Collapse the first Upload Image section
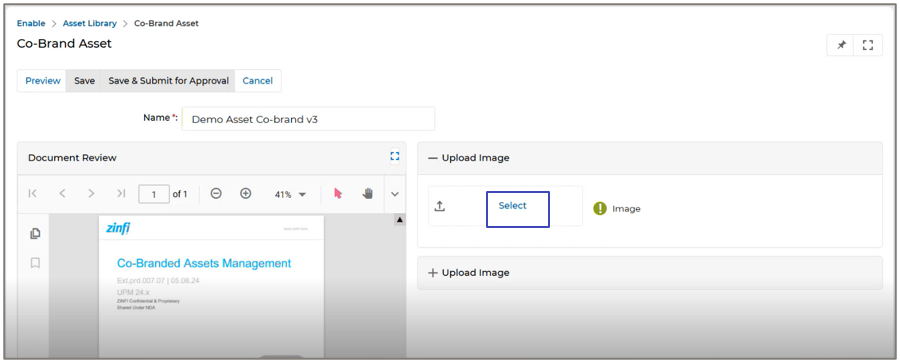 pos(433,158)
